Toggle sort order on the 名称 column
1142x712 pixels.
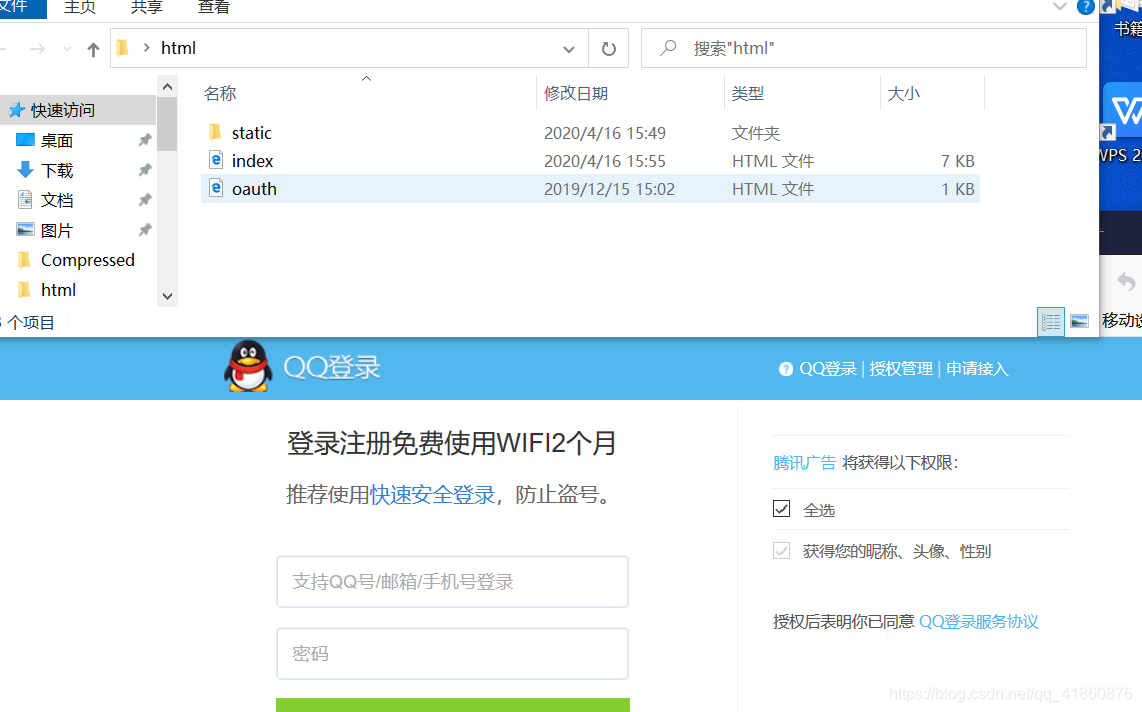tap(219, 93)
